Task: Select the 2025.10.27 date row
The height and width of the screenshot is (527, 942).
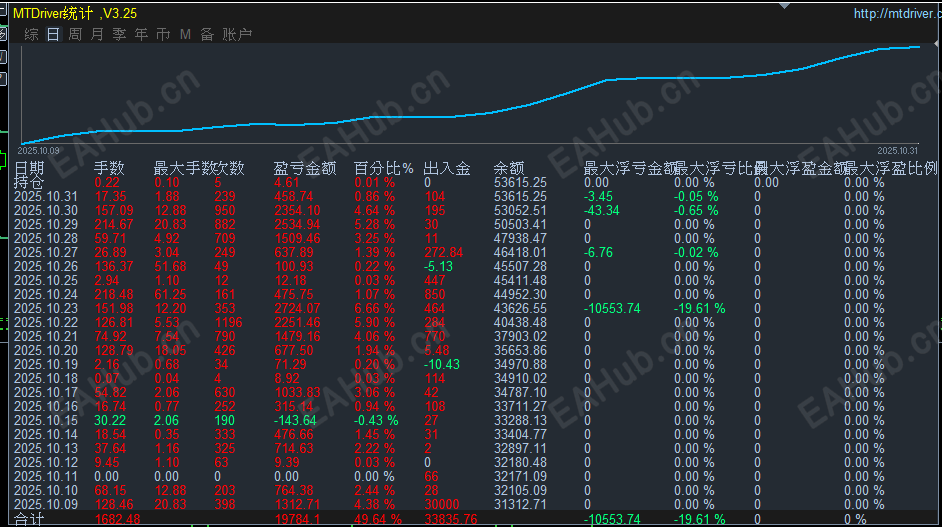Action: click(x=46, y=252)
